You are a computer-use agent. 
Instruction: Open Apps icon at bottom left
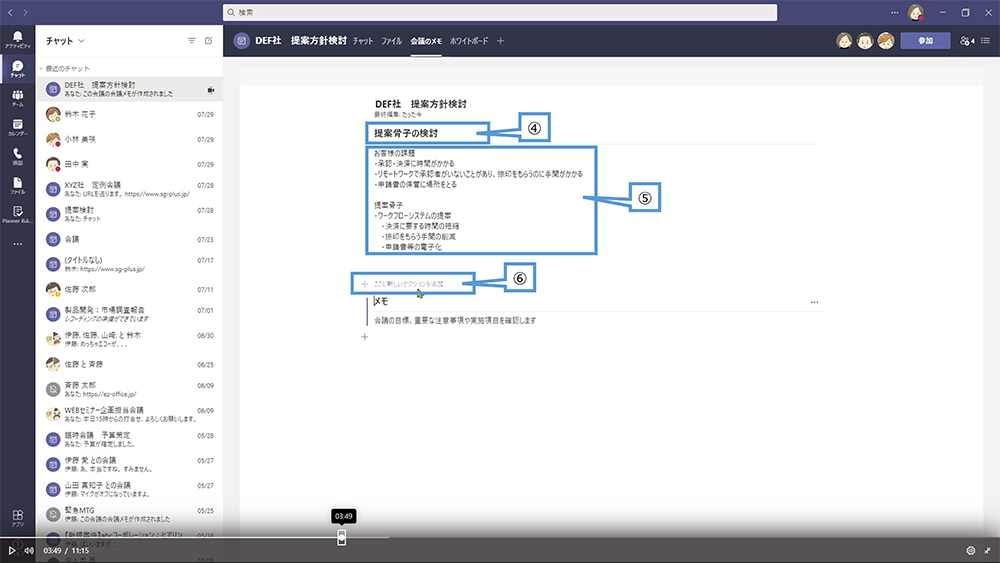(17, 517)
